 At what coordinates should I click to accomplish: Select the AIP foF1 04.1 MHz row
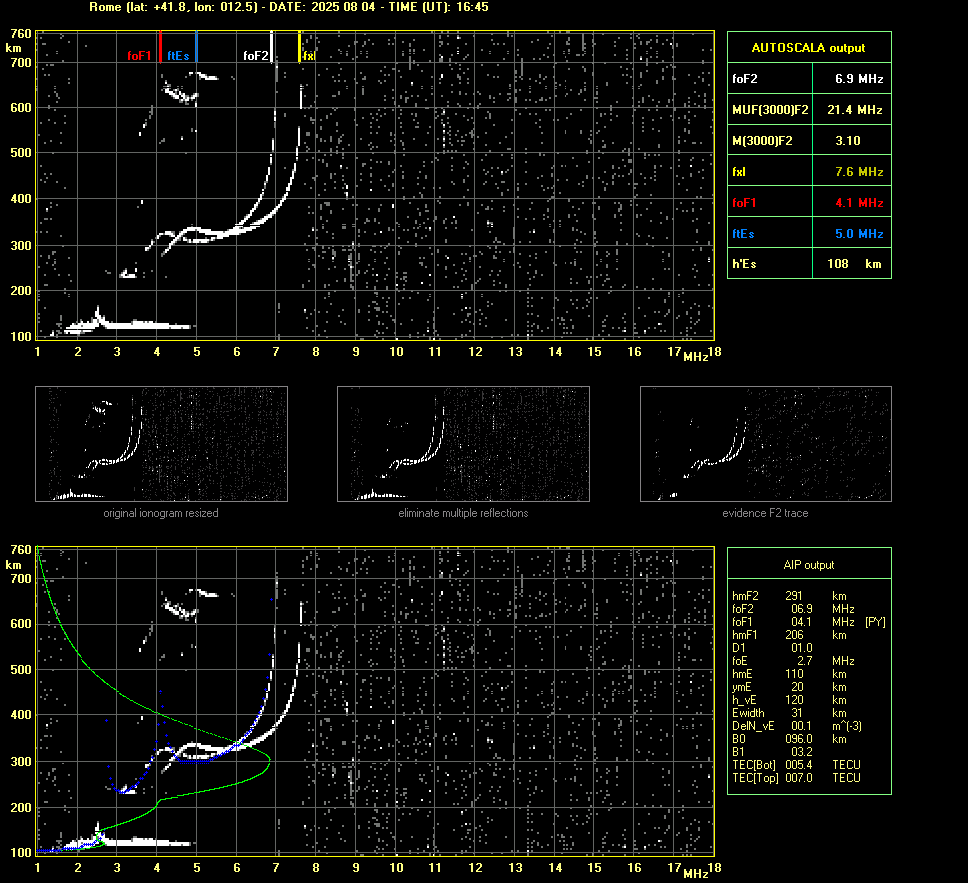click(x=809, y=622)
